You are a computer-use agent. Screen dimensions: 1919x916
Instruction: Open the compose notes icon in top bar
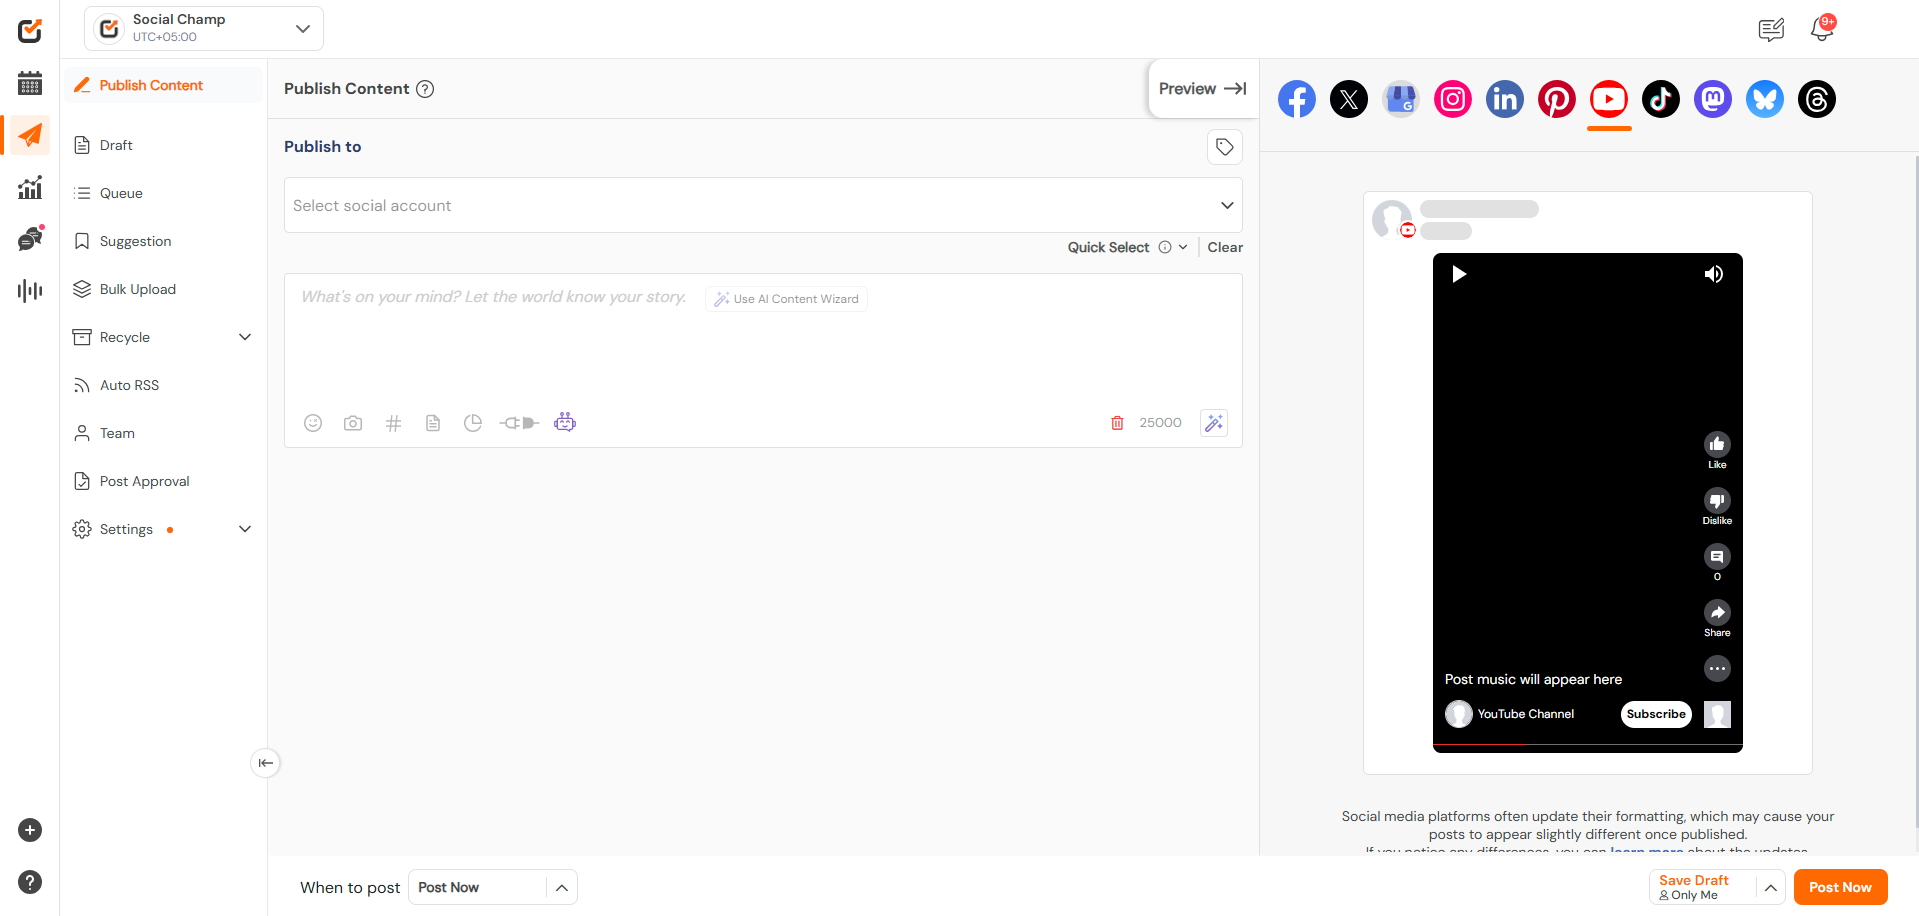pyautogui.click(x=1771, y=30)
